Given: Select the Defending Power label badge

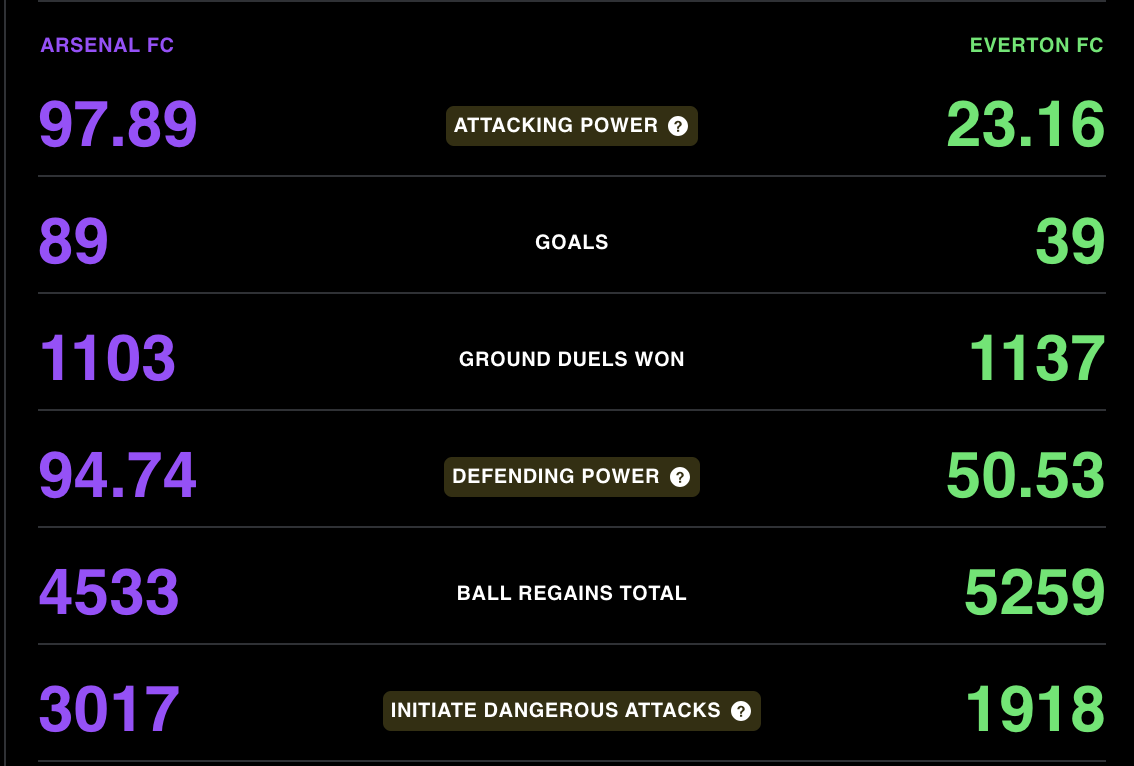Looking at the screenshot, I should [x=572, y=477].
